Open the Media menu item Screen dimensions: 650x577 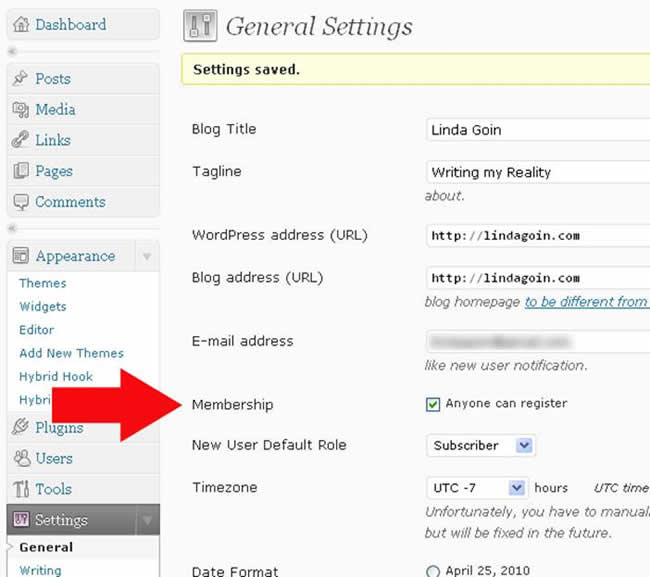[x=56, y=109]
